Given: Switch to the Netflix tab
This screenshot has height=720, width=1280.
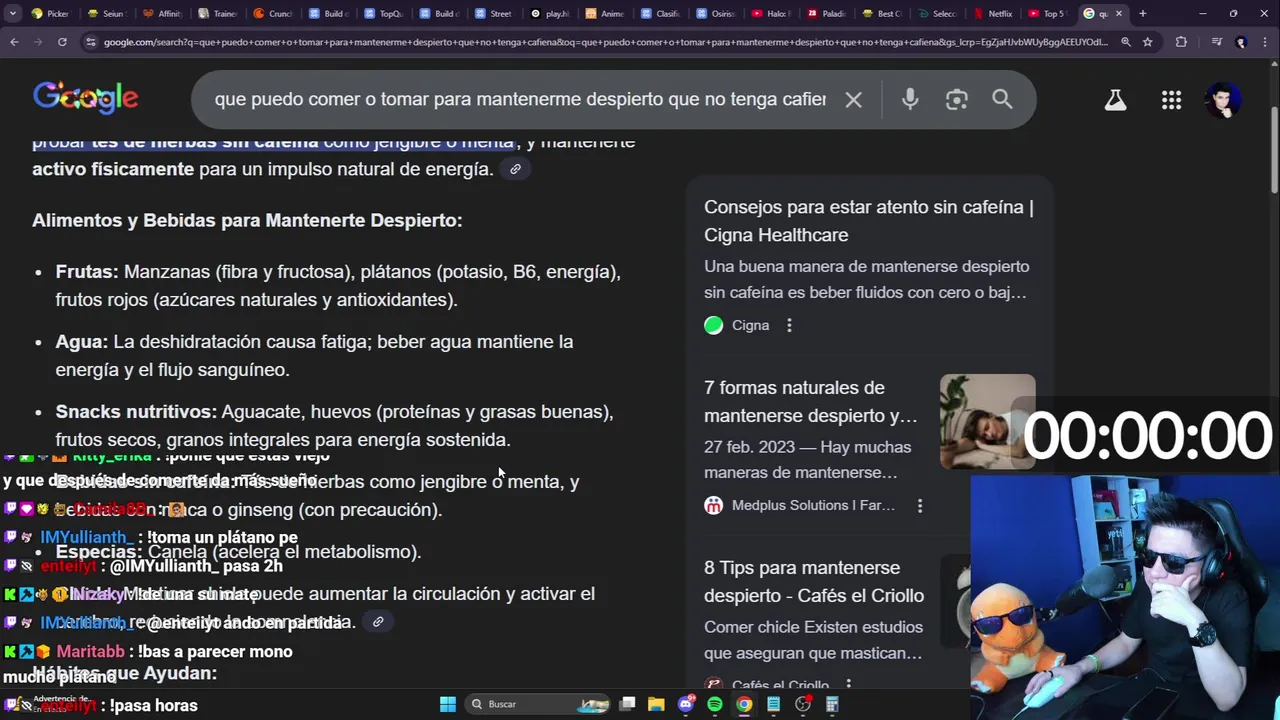Looking at the screenshot, I should (x=991, y=13).
